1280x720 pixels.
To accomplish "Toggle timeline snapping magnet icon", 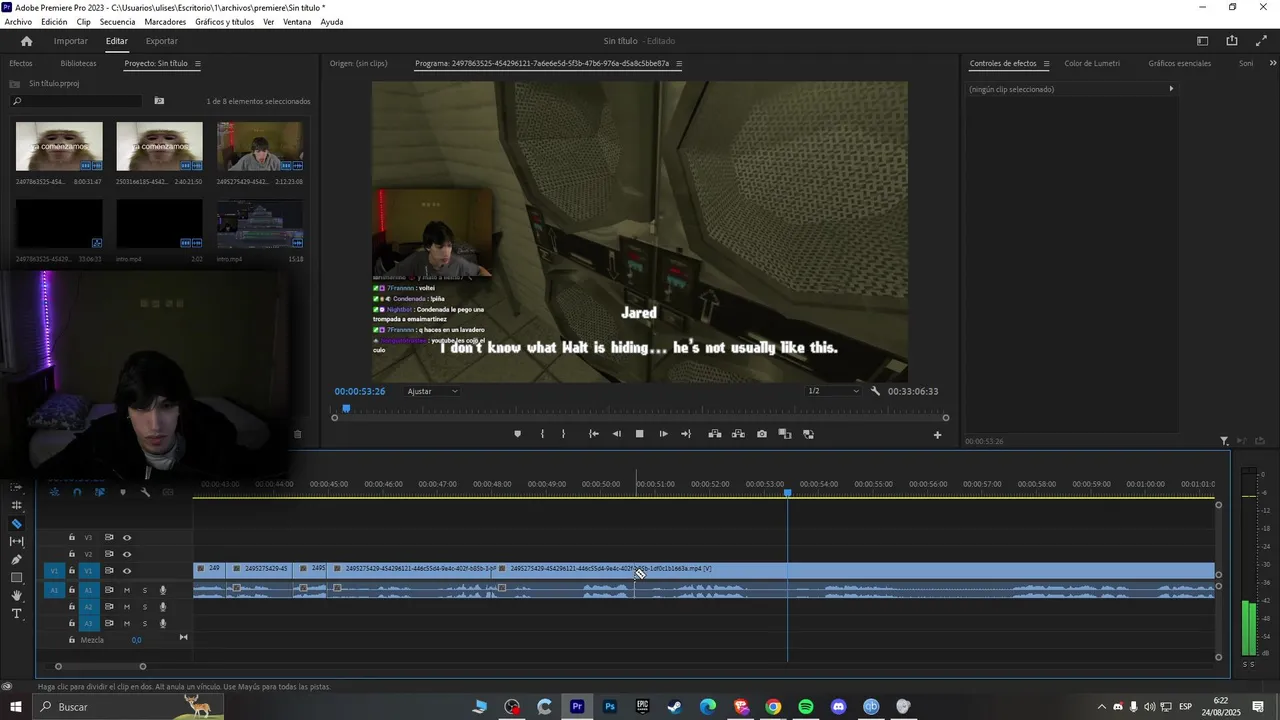I will [77, 492].
